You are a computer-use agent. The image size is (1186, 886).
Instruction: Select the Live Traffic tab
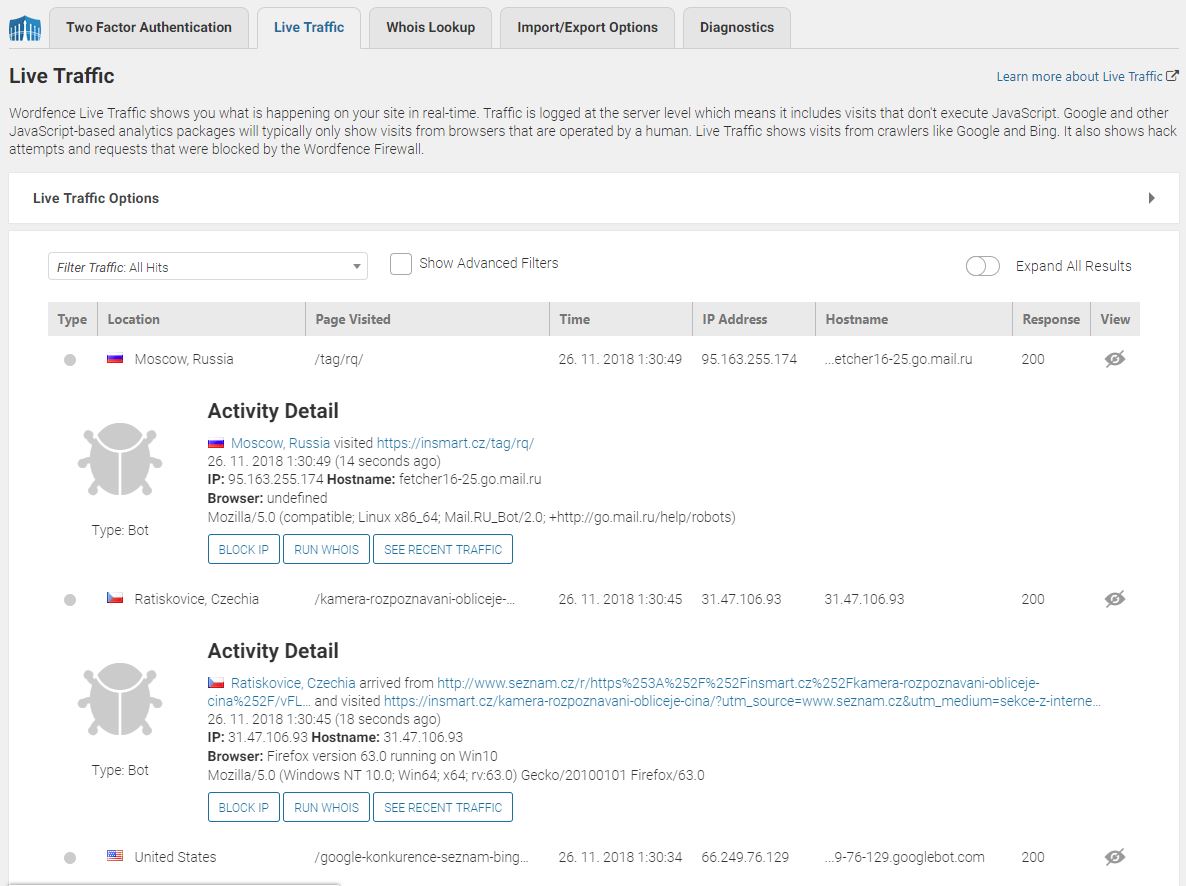coord(309,27)
